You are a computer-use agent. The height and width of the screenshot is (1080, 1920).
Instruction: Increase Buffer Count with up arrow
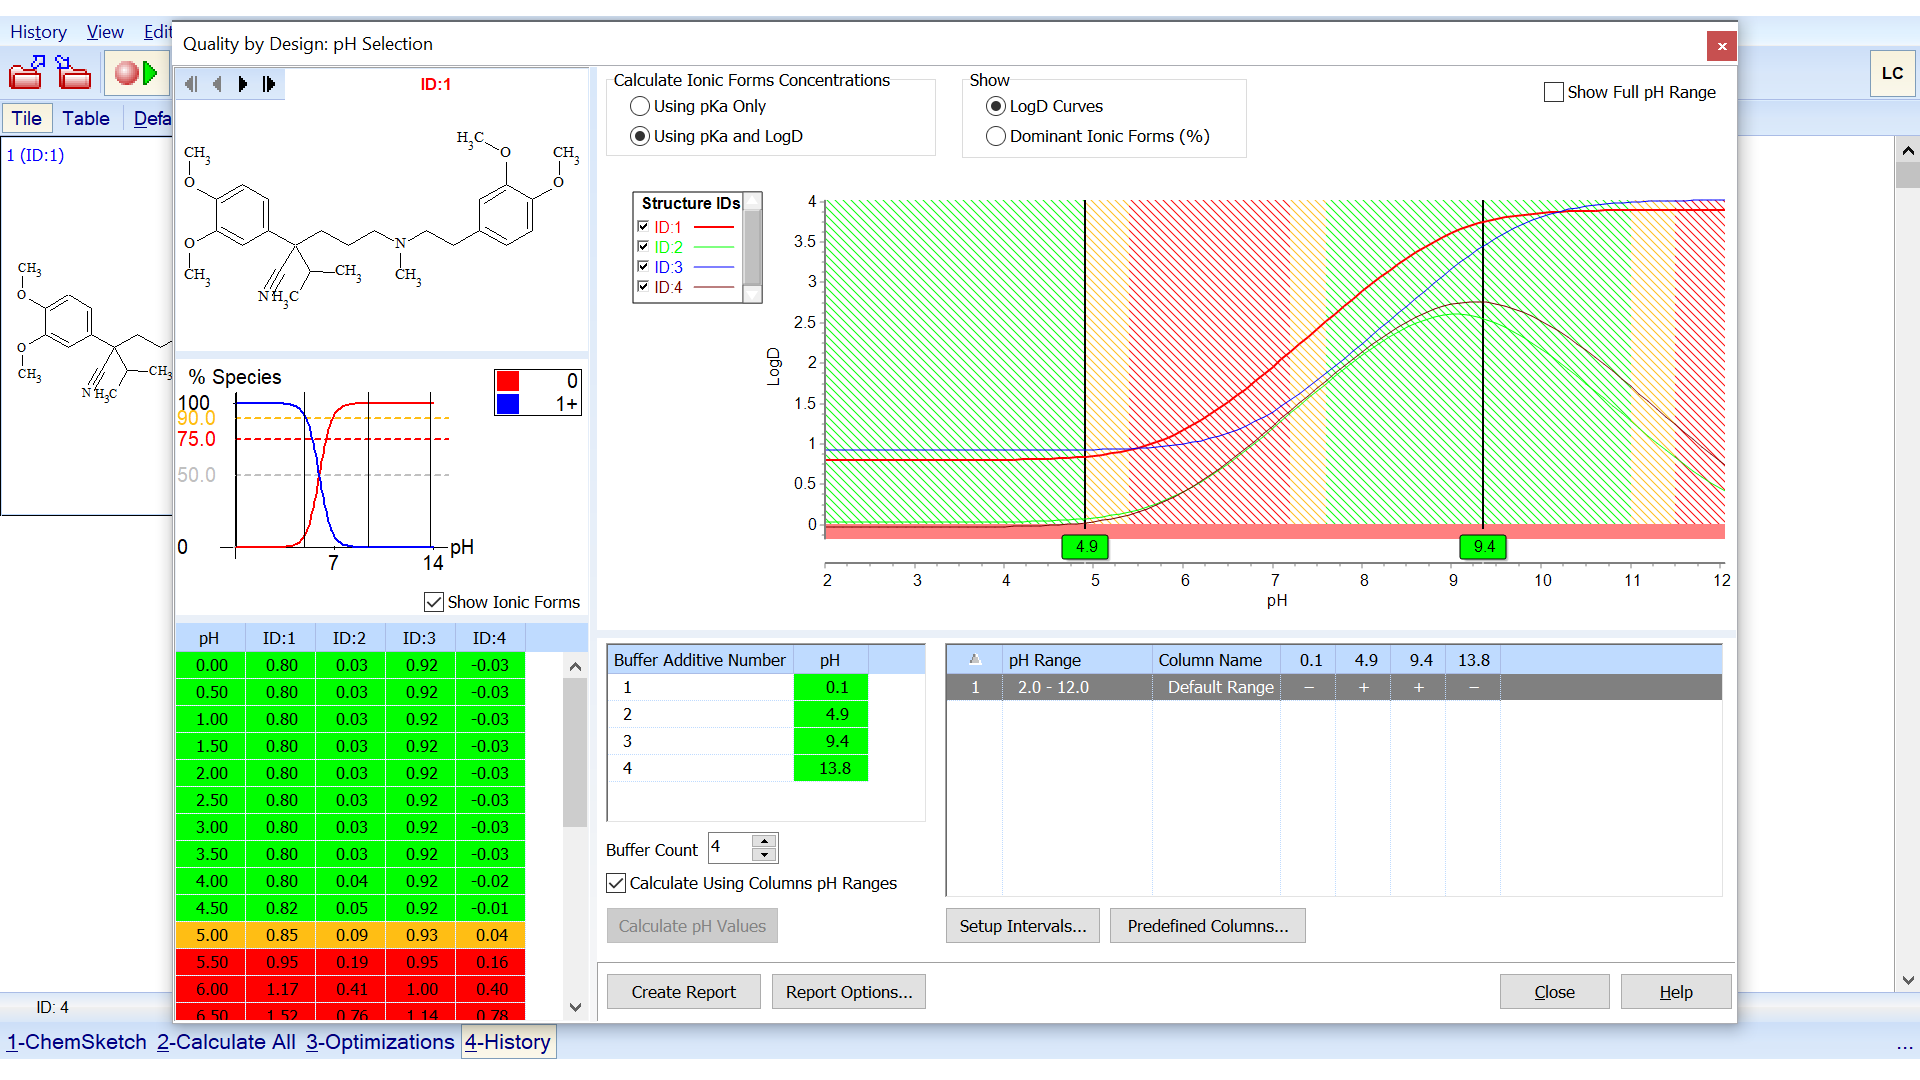[765, 841]
